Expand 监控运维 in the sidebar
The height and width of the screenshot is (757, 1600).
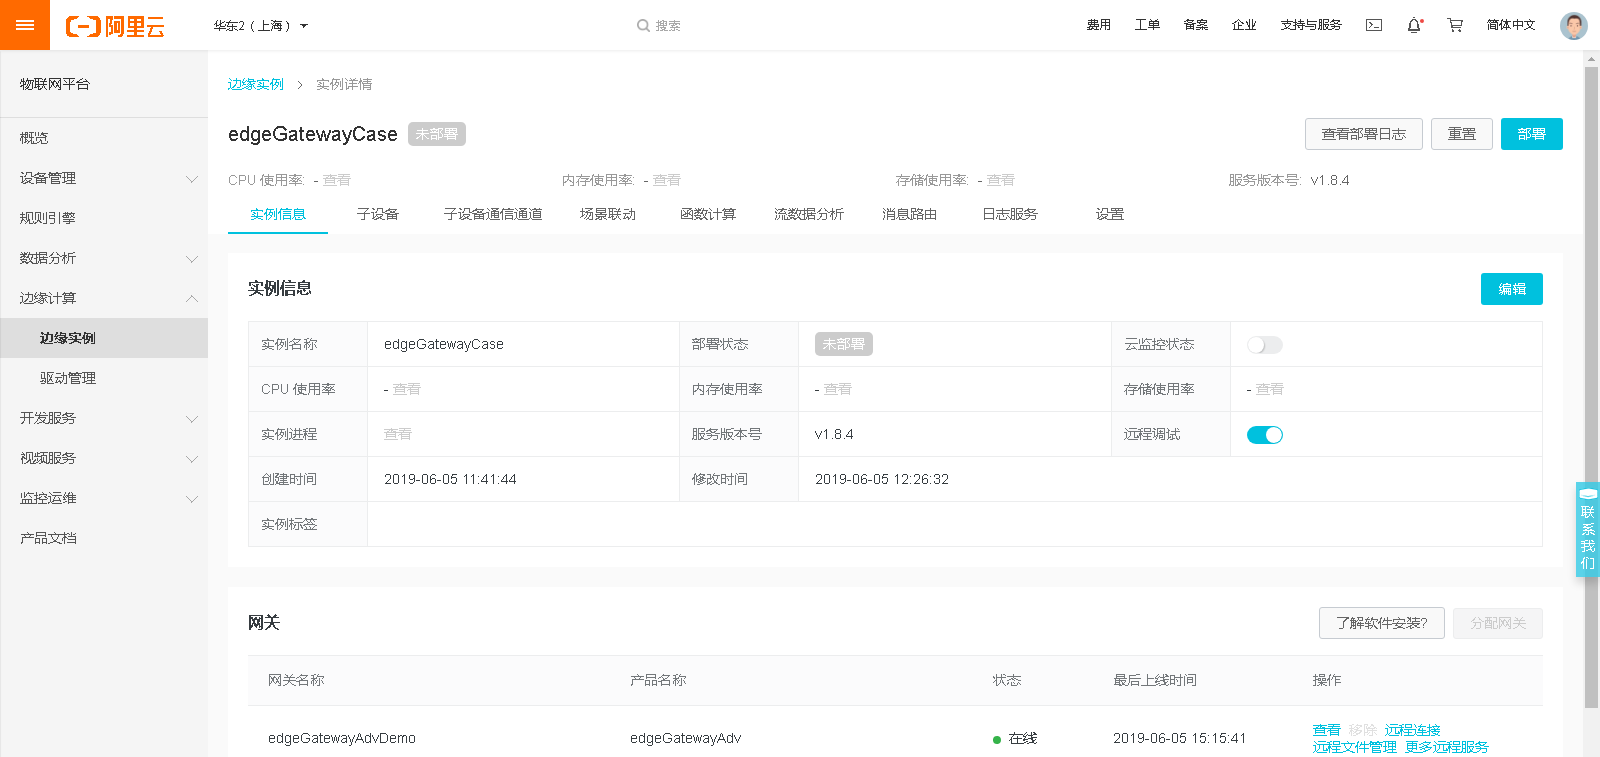coord(104,498)
